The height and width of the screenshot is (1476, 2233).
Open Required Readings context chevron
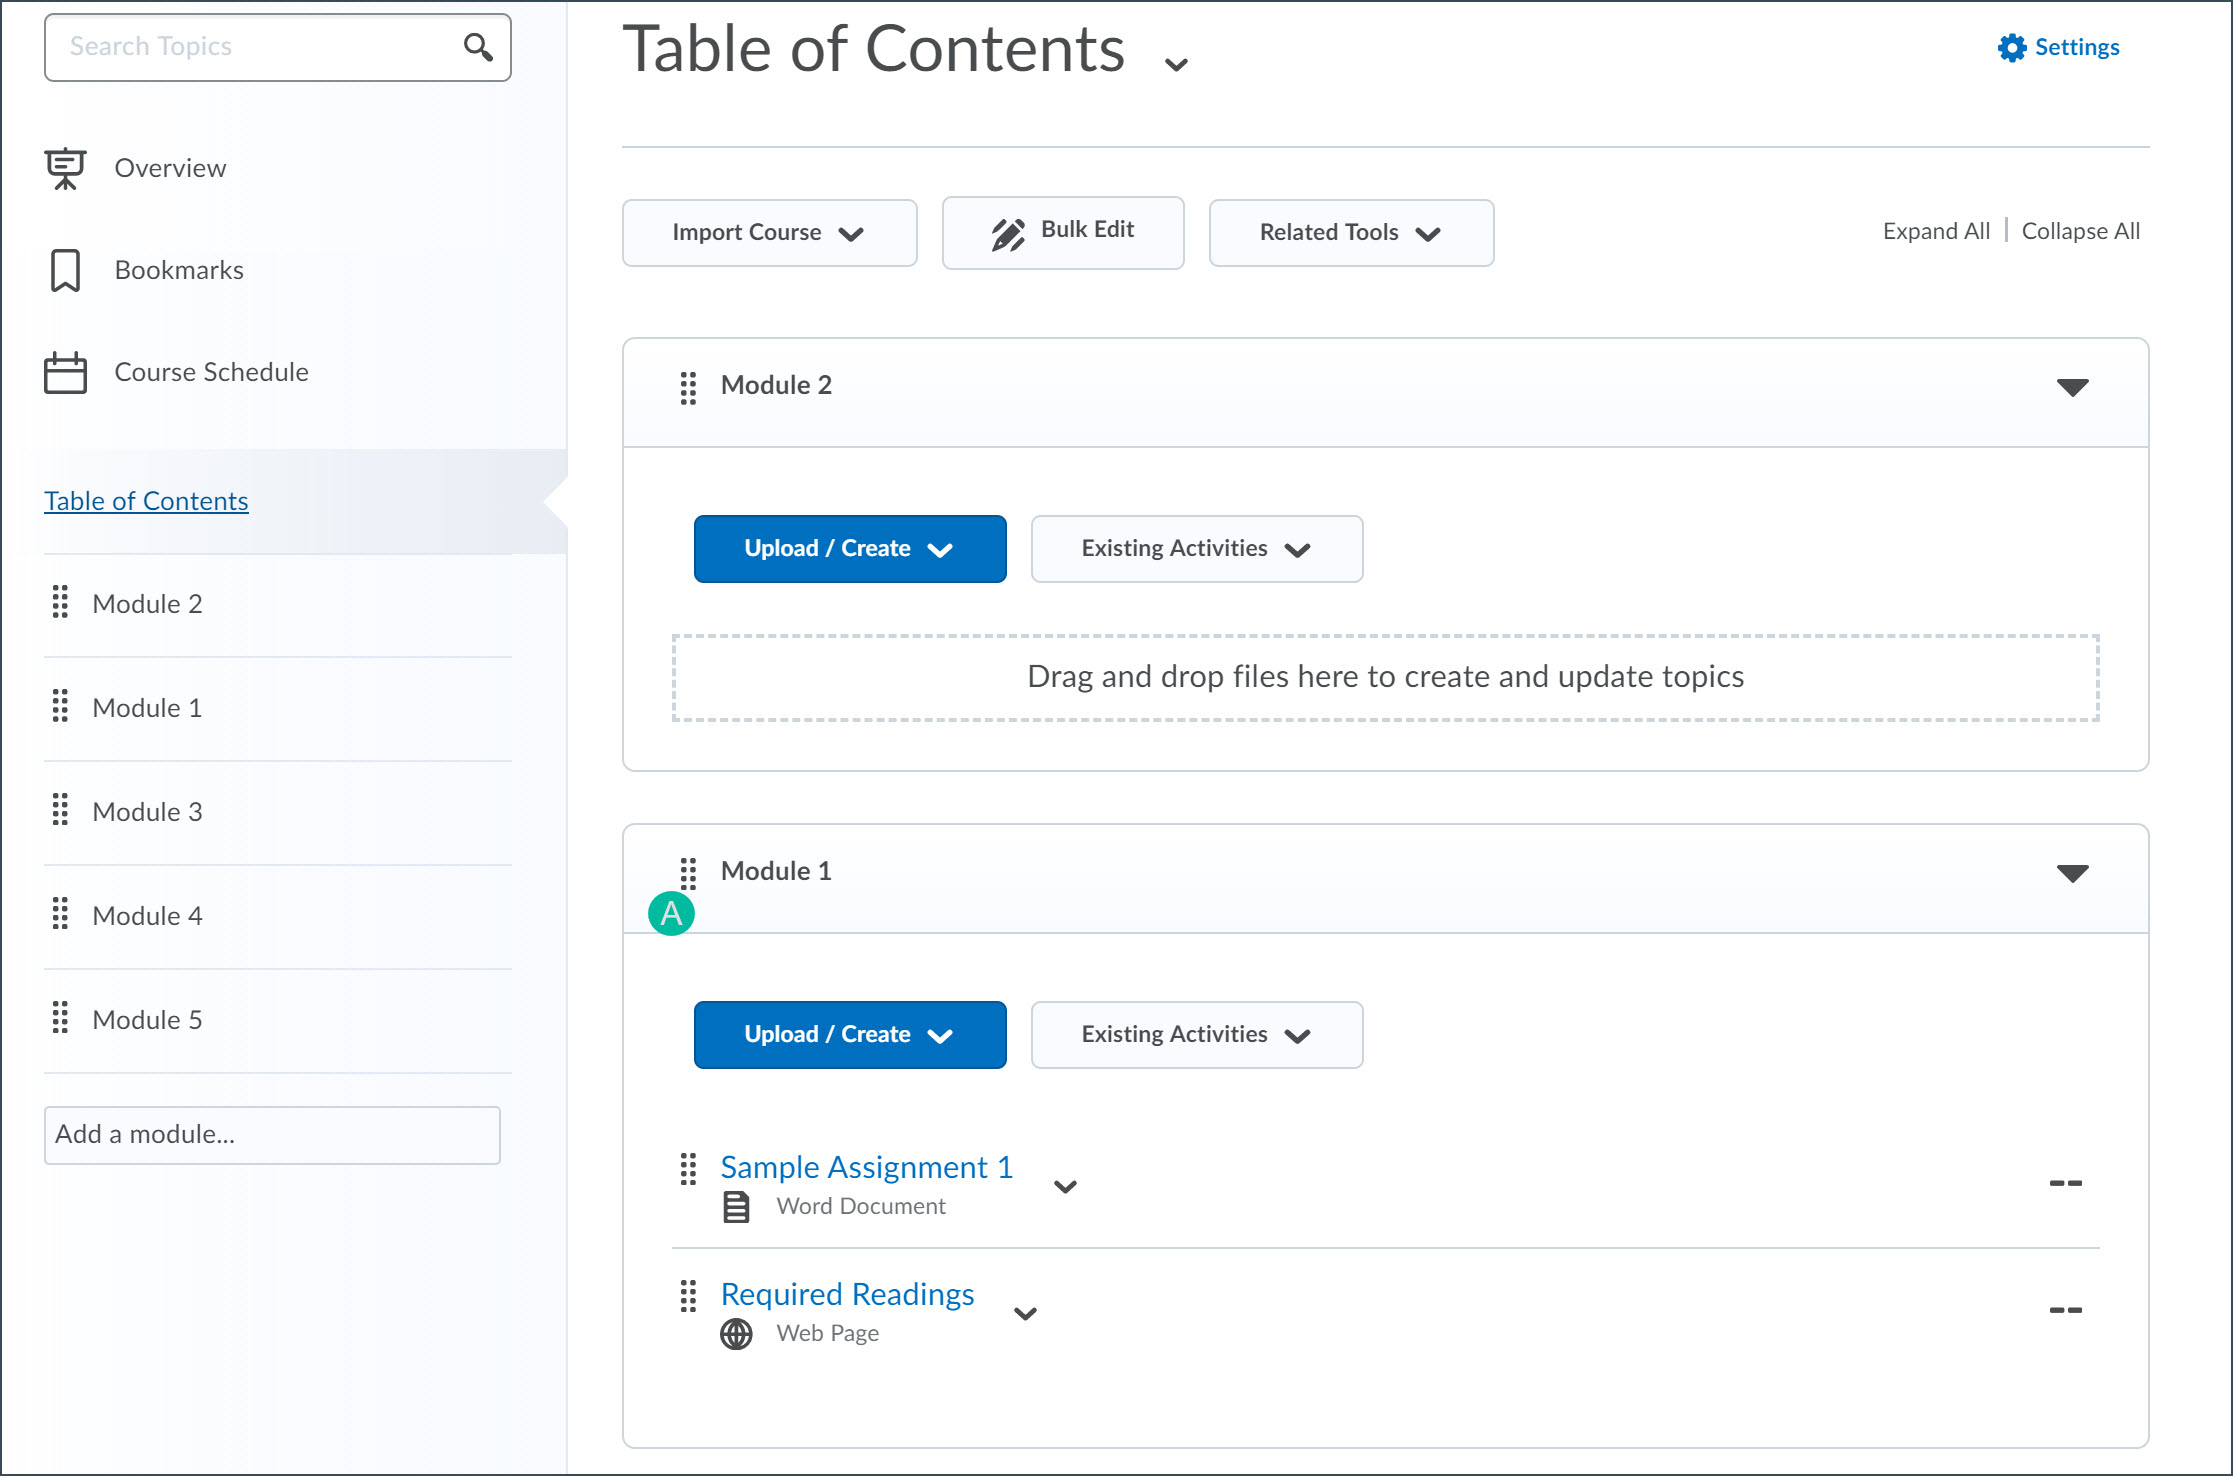click(1025, 1314)
